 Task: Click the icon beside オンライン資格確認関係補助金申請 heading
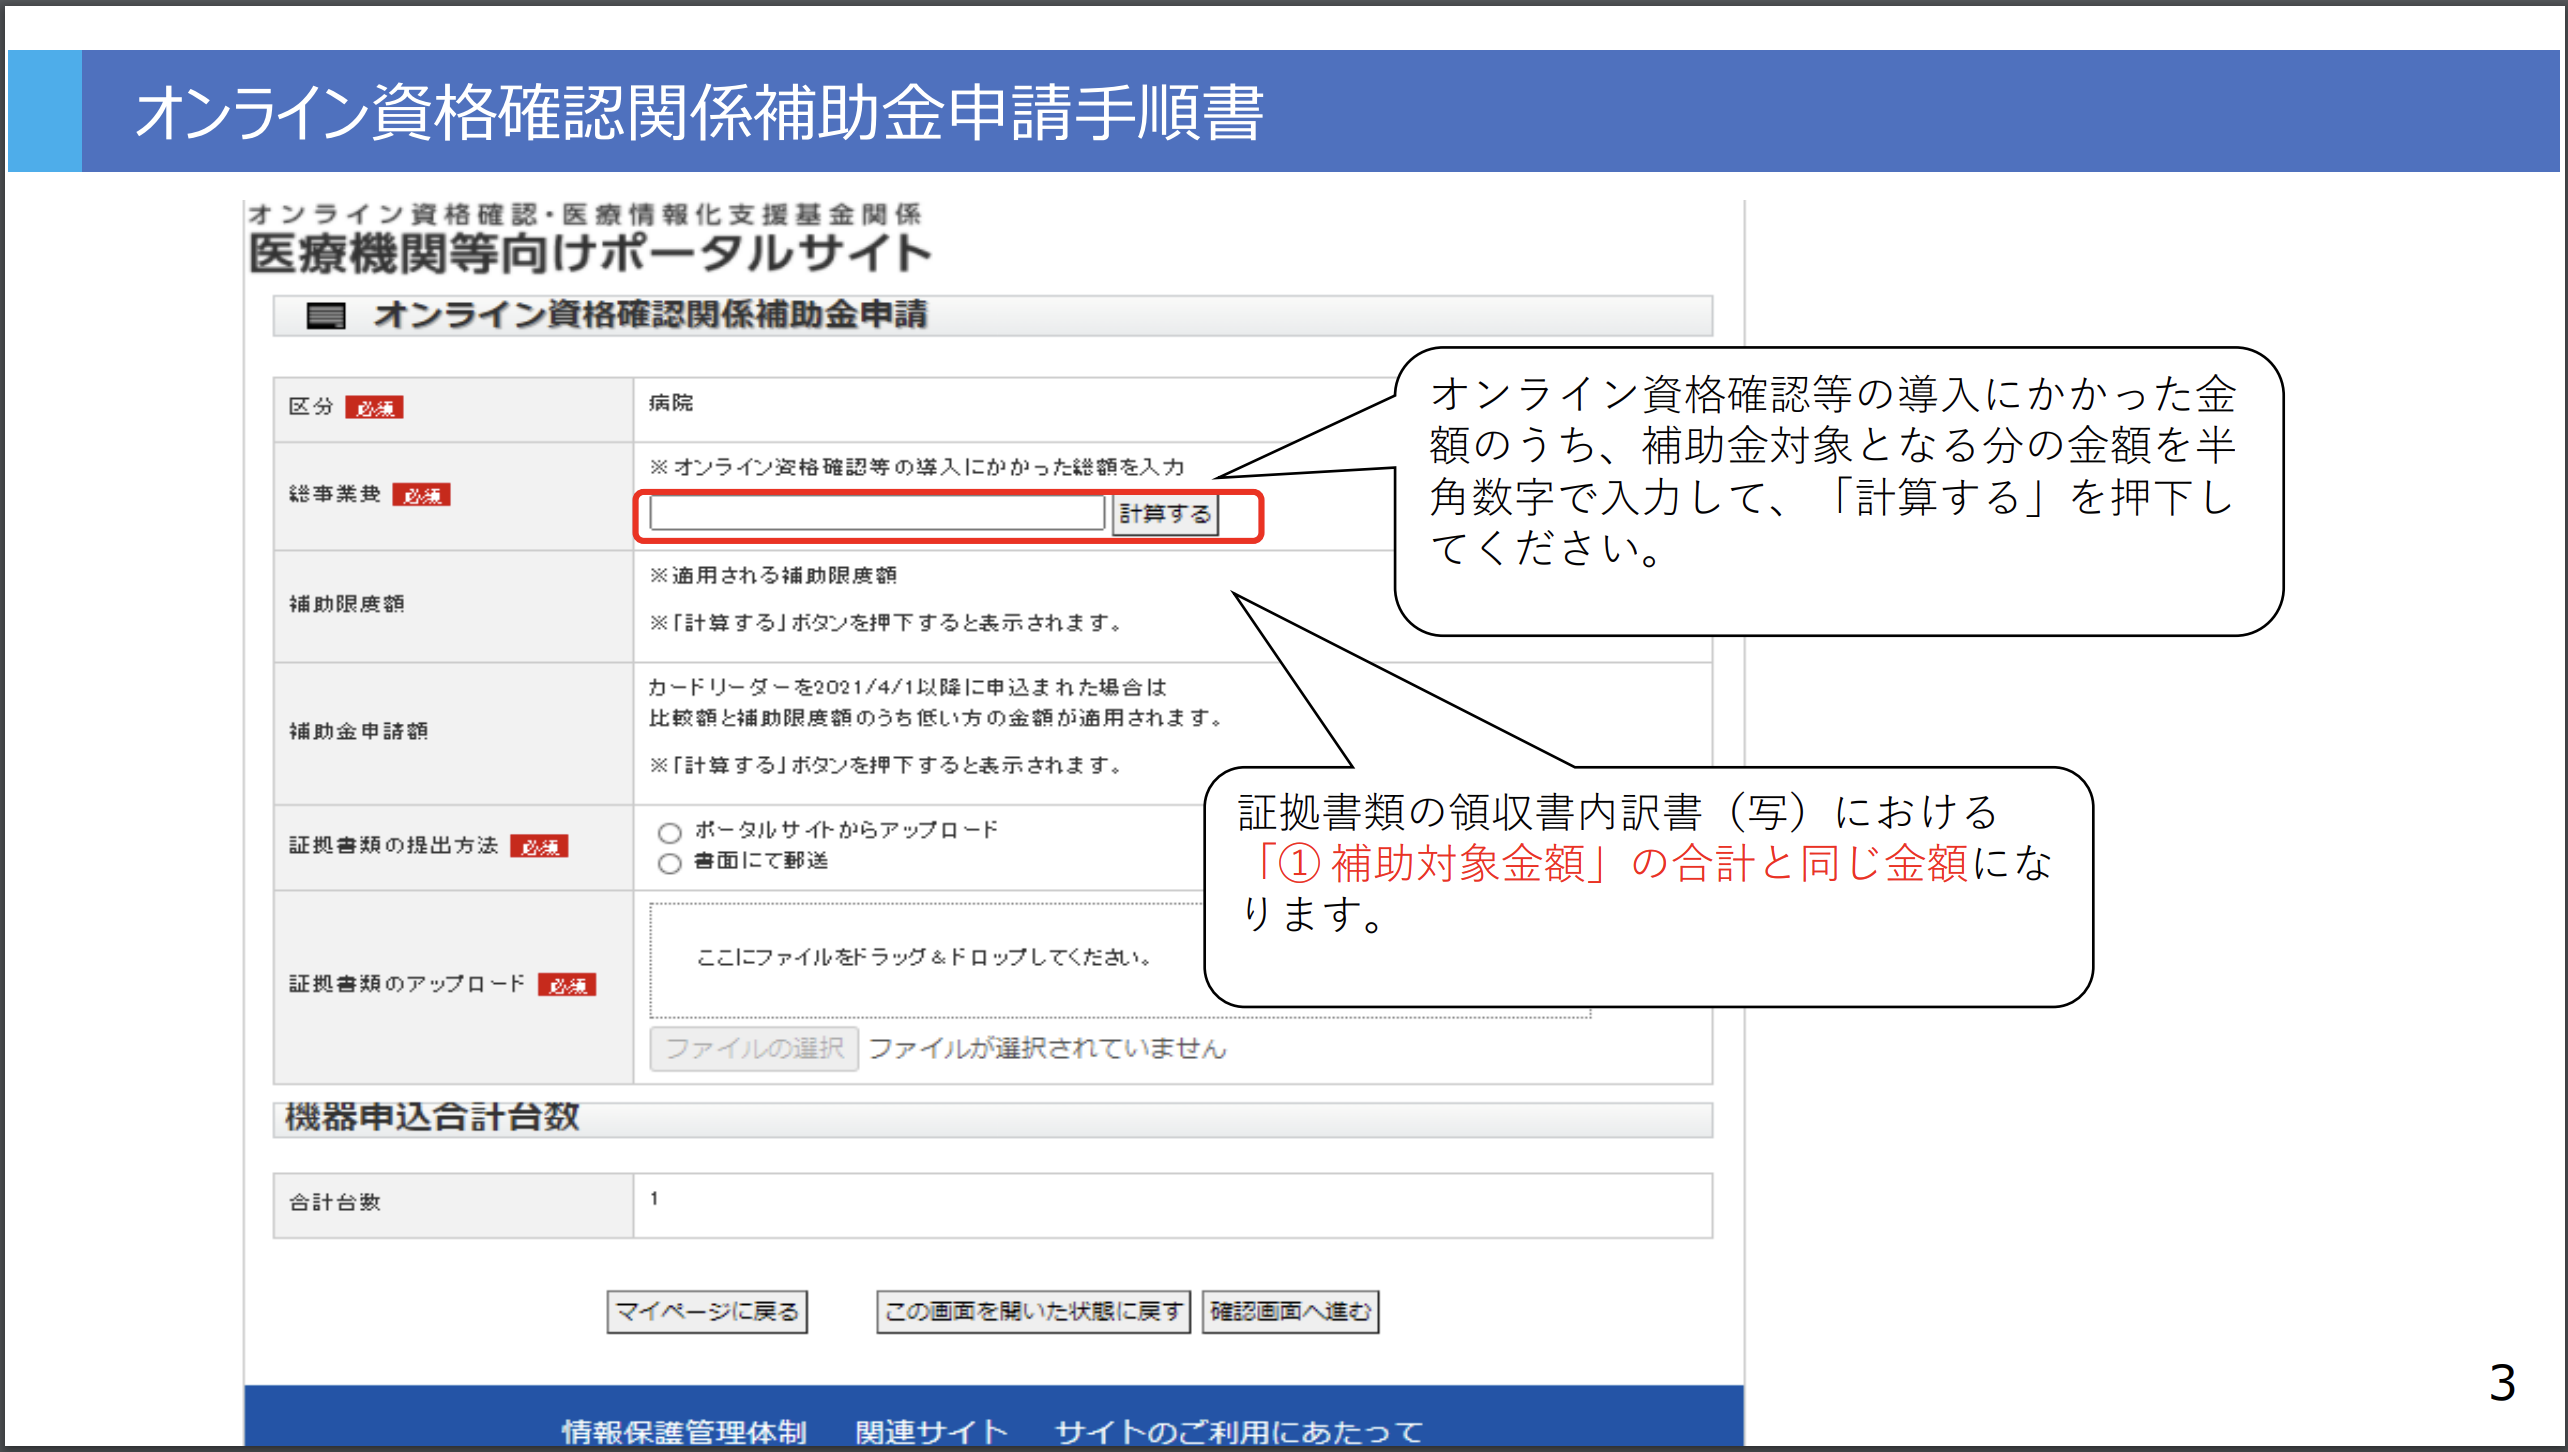coord(326,316)
